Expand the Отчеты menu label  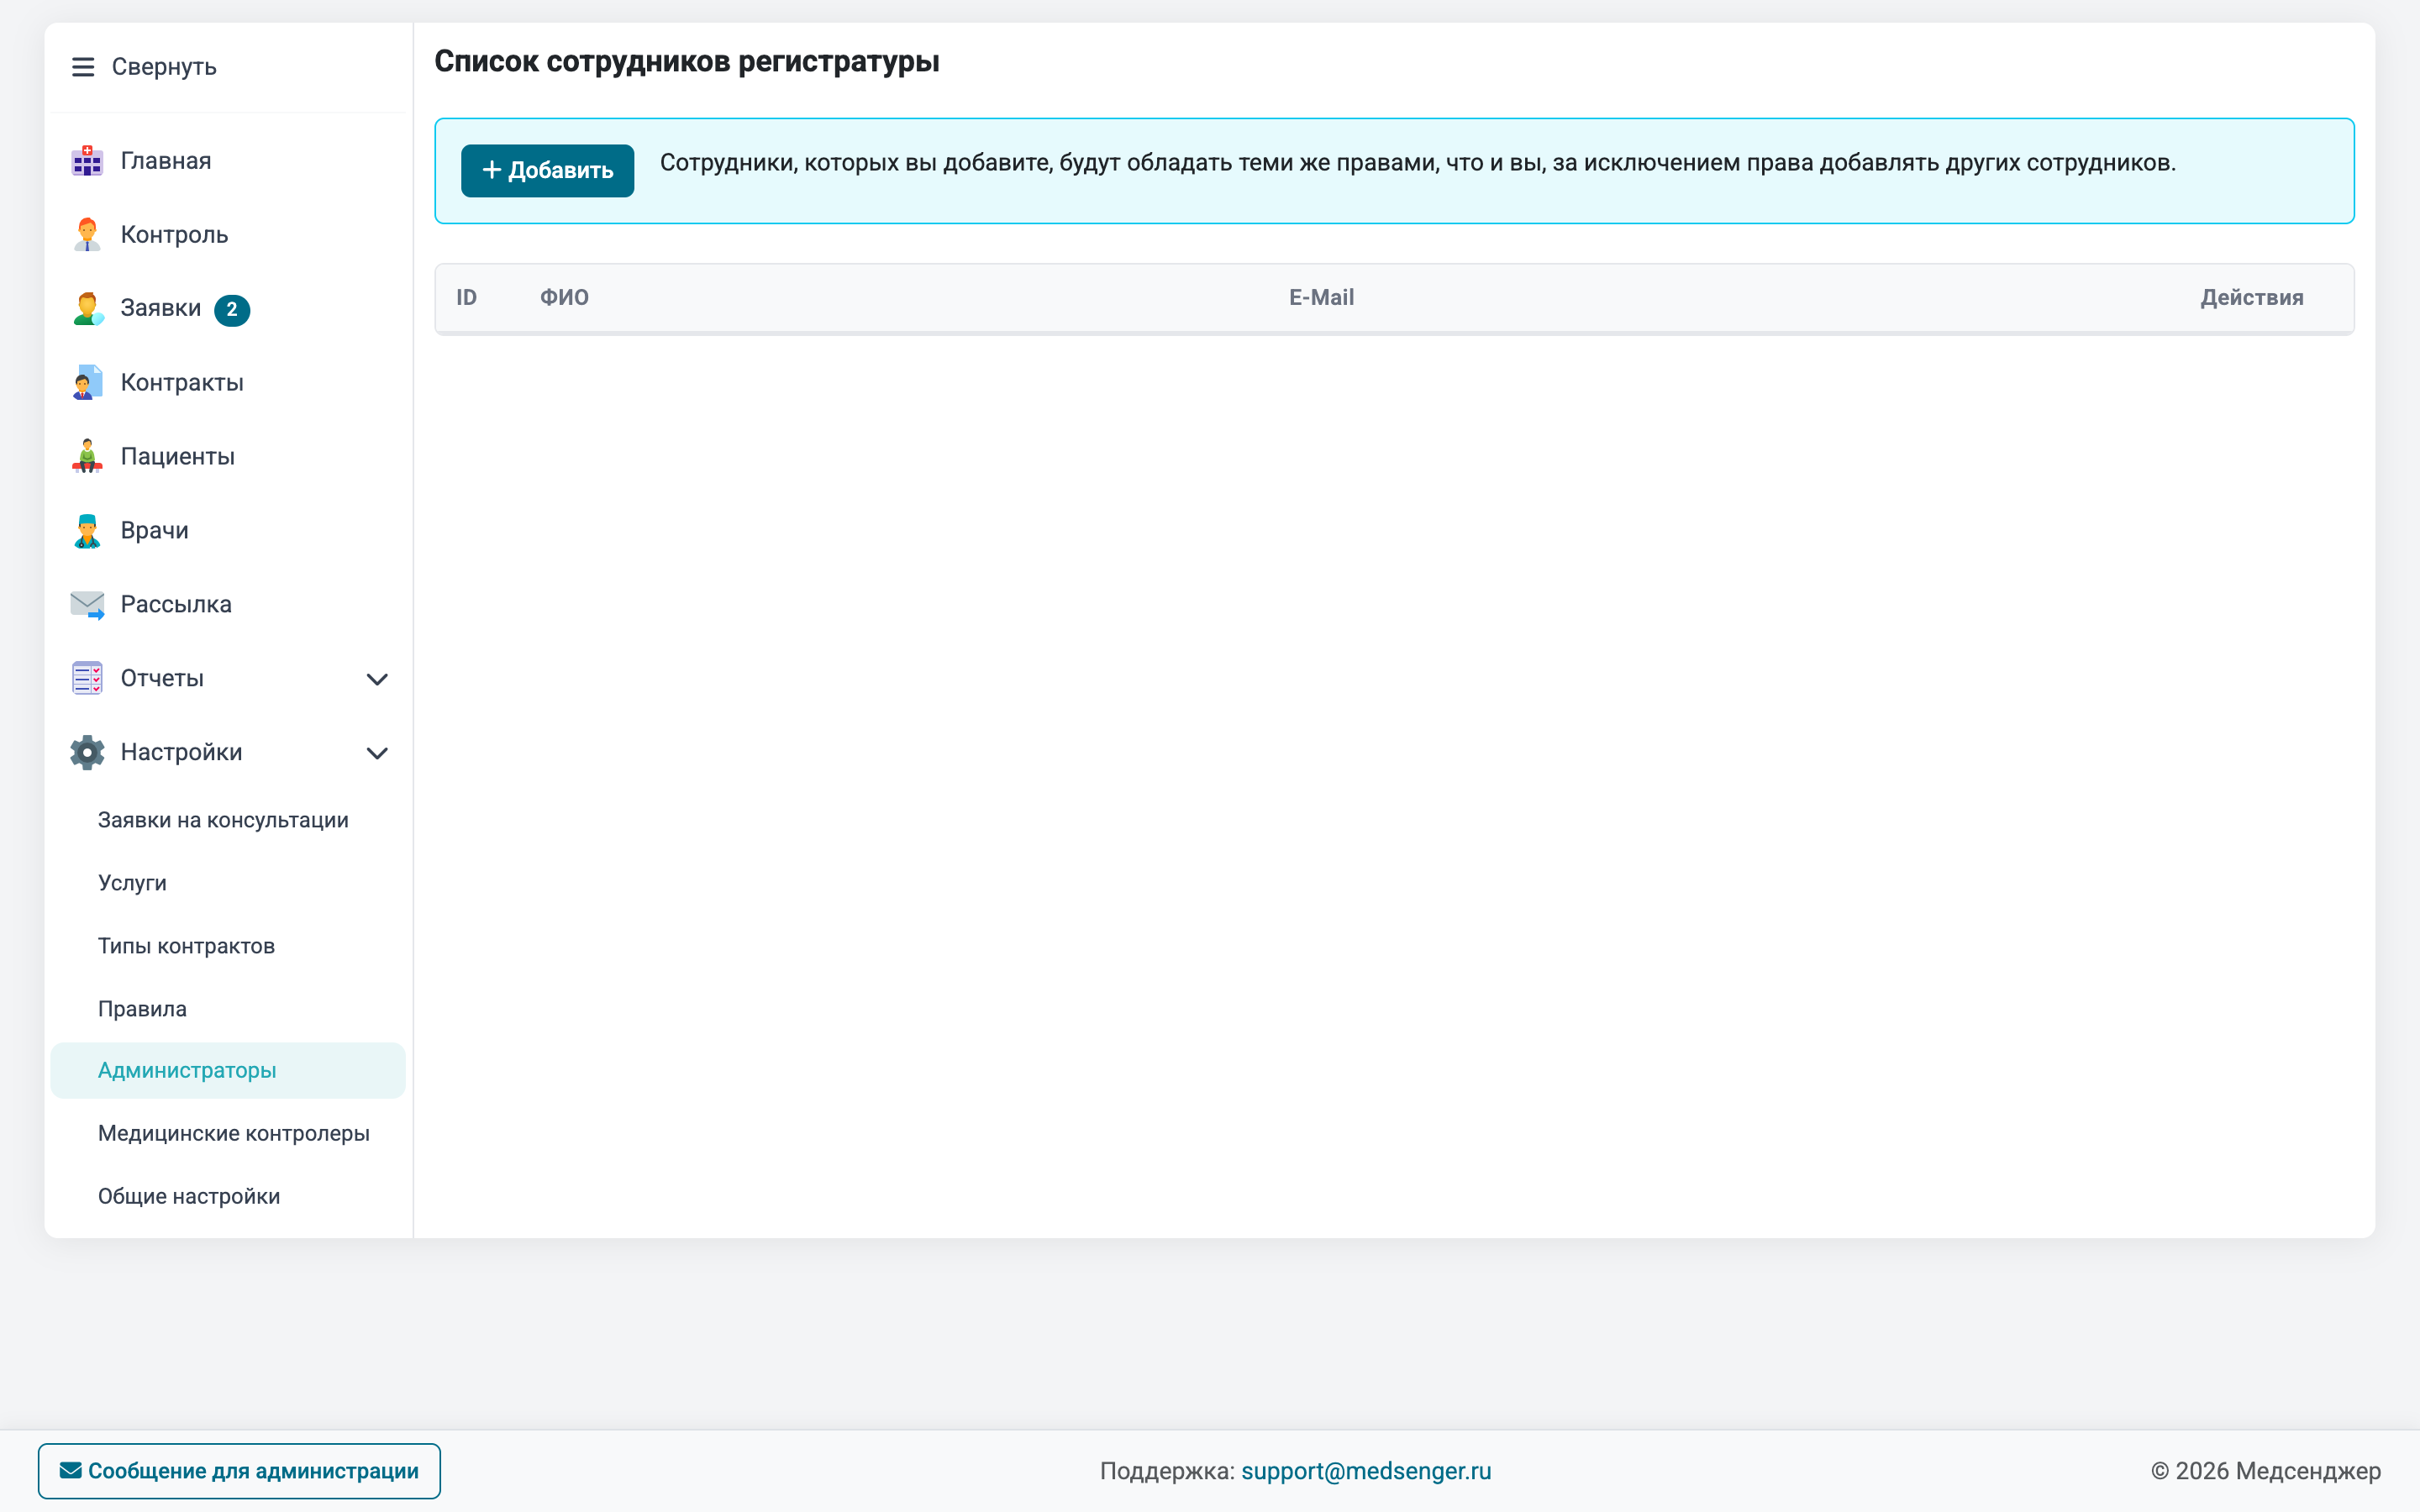(162, 679)
